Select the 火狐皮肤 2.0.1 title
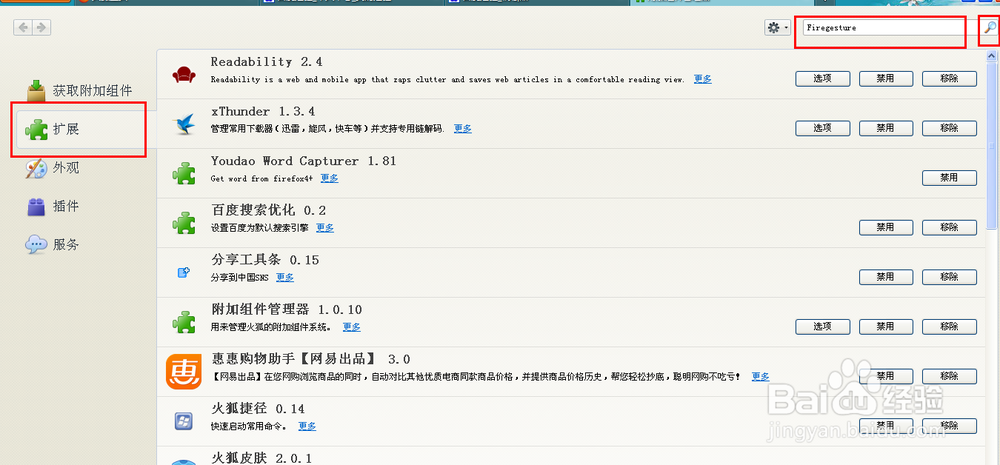This screenshot has width=1000, height=465. [x=261, y=458]
